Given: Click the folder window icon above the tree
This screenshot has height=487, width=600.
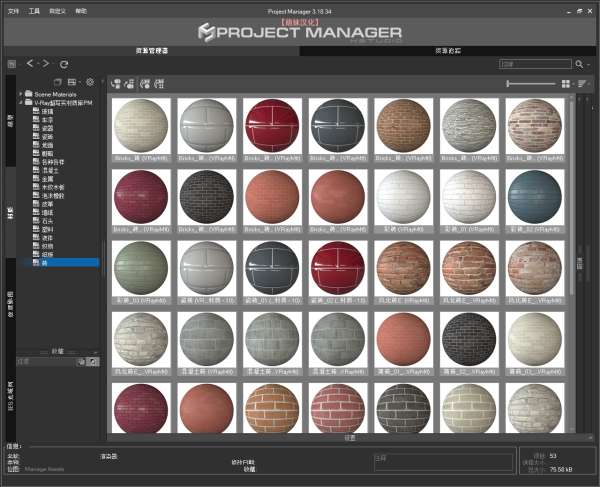Looking at the screenshot, I should [x=57, y=82].
